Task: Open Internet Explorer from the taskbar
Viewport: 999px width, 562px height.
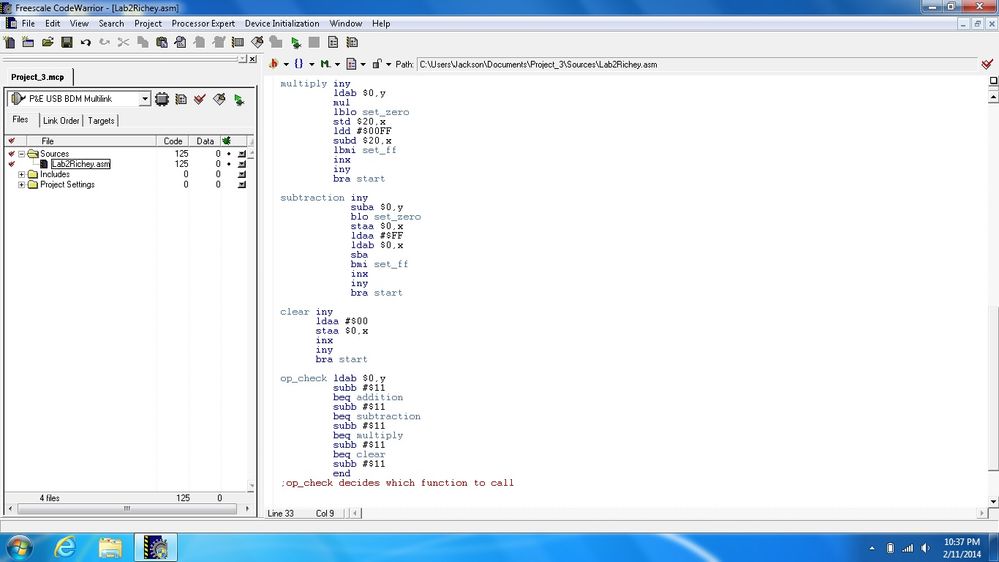Action: click(66, 547)
